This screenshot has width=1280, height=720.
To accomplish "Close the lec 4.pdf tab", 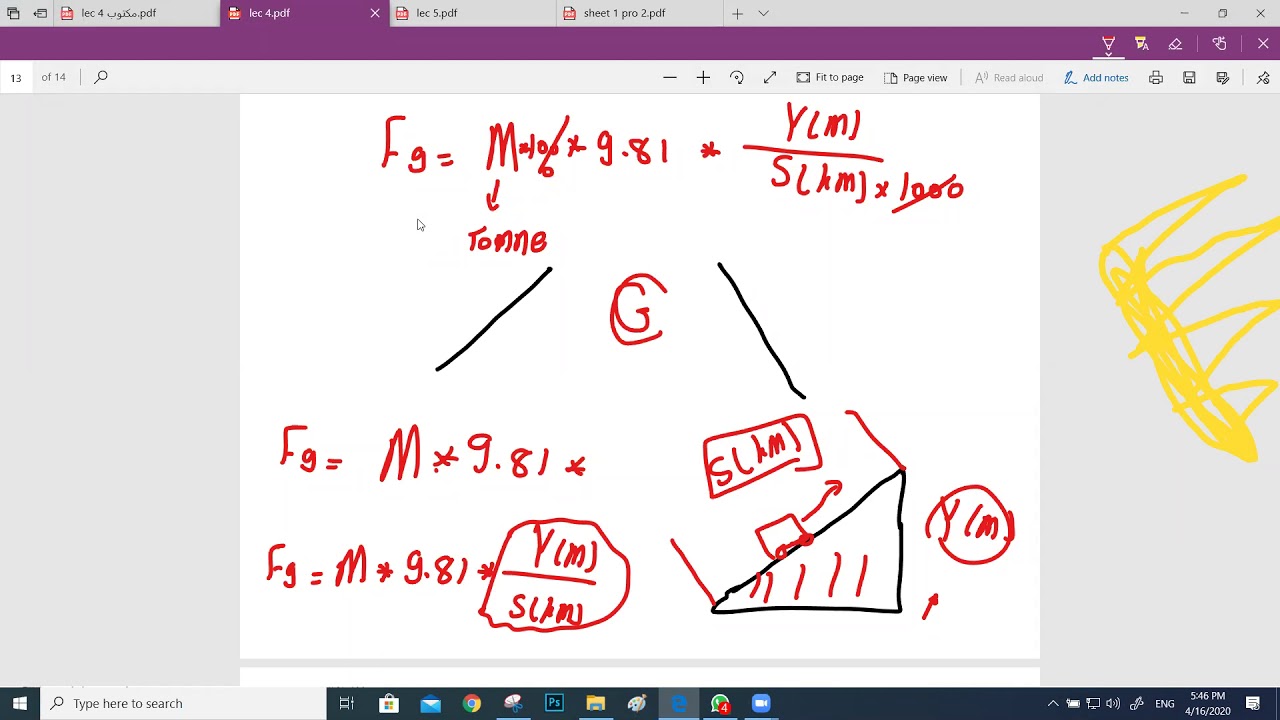I will pyautogui.click(x=375, y=13).
